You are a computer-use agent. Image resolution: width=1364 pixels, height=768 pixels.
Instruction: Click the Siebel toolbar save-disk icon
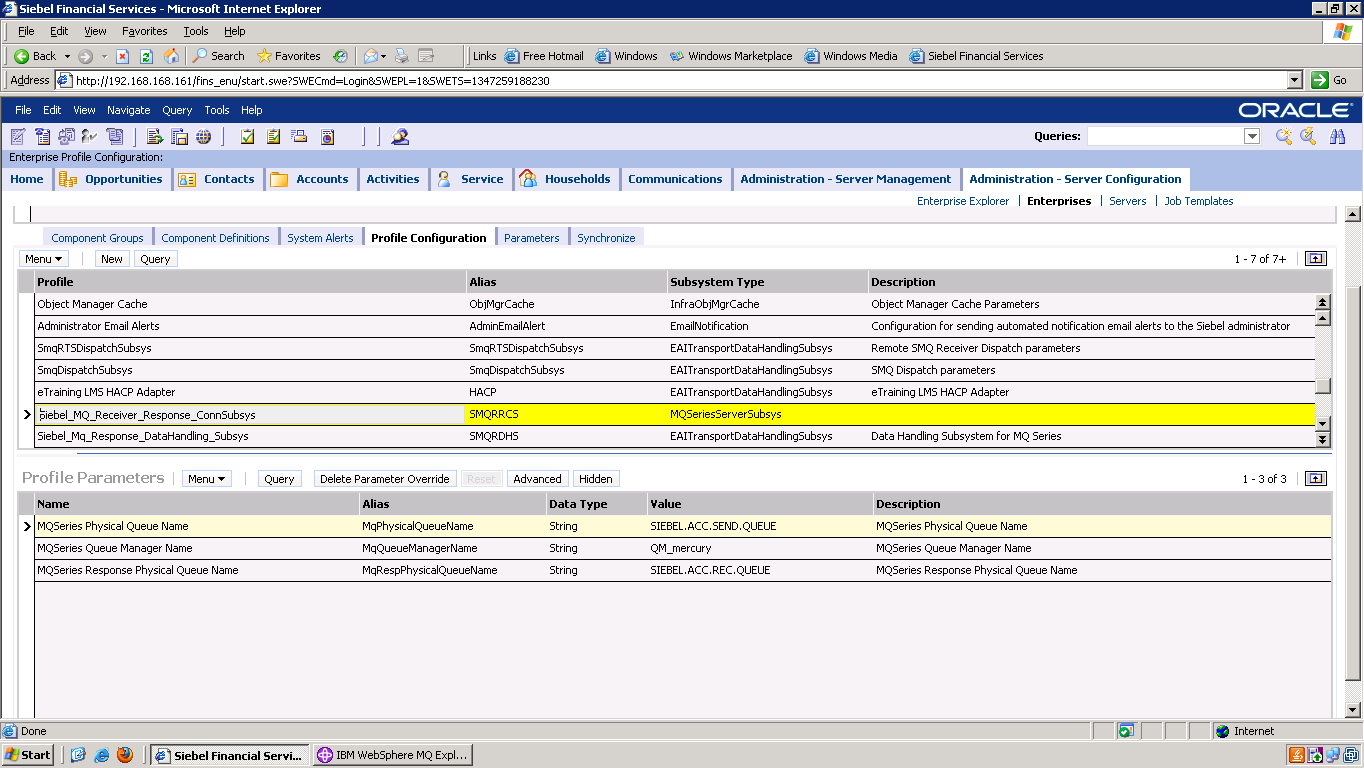click(180, 137)
